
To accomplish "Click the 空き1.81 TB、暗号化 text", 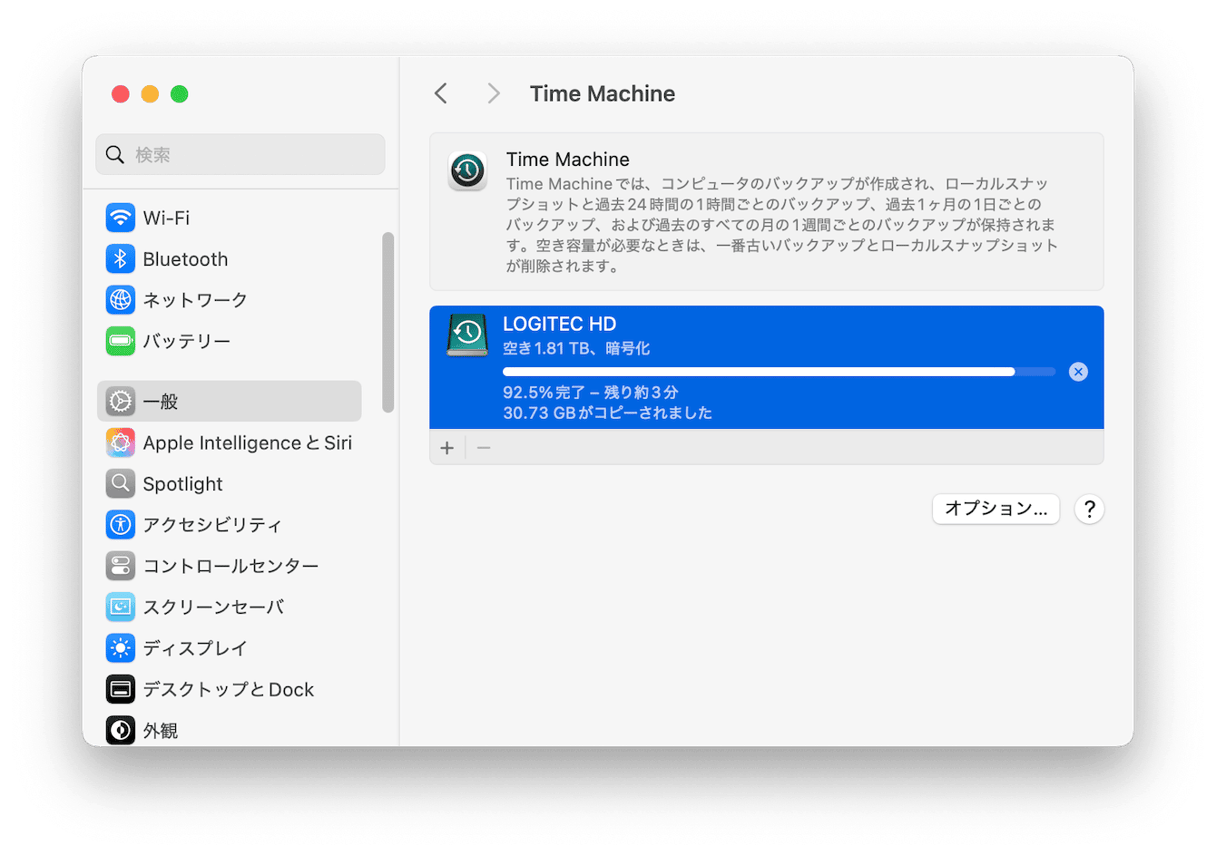I will (577, 349).
